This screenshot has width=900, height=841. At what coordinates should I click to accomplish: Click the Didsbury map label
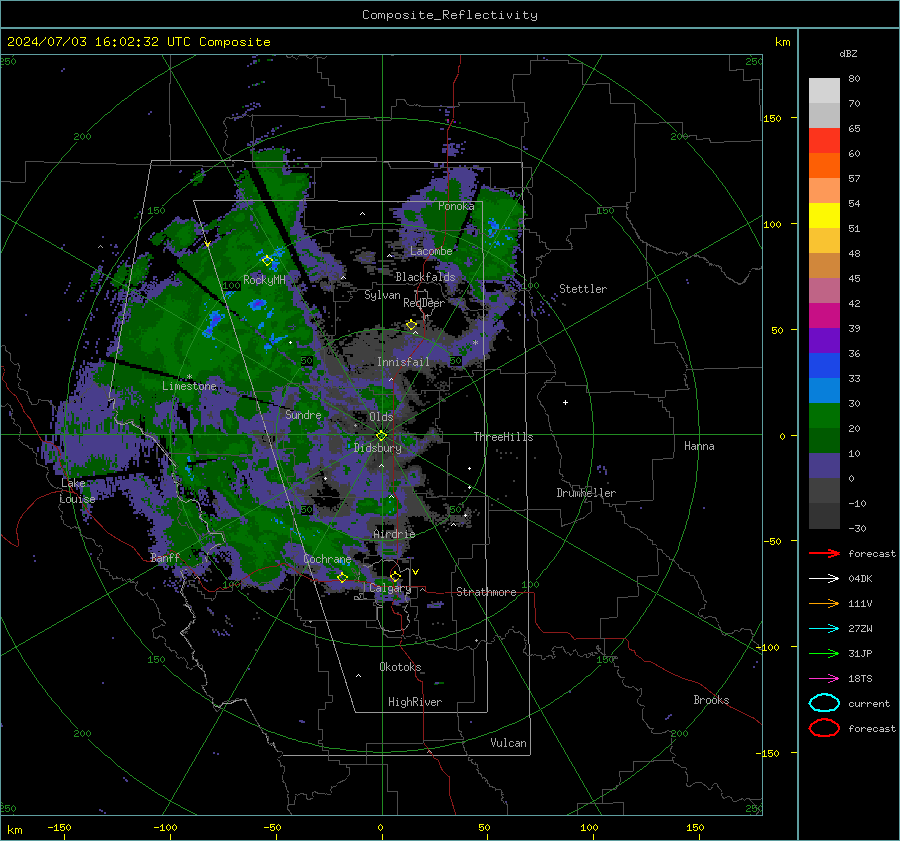point(378,448)
